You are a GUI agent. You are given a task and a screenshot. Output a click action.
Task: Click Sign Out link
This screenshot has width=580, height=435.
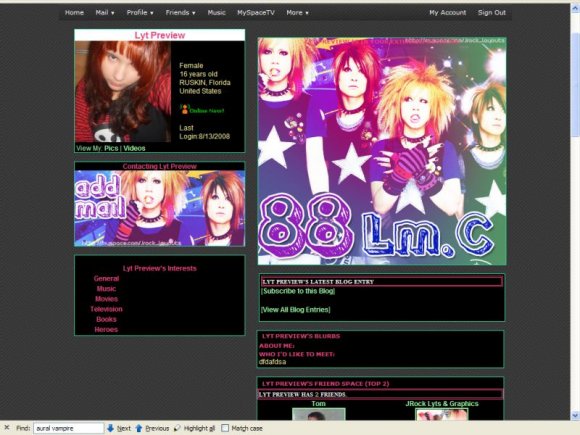click(x=491, y=13)
